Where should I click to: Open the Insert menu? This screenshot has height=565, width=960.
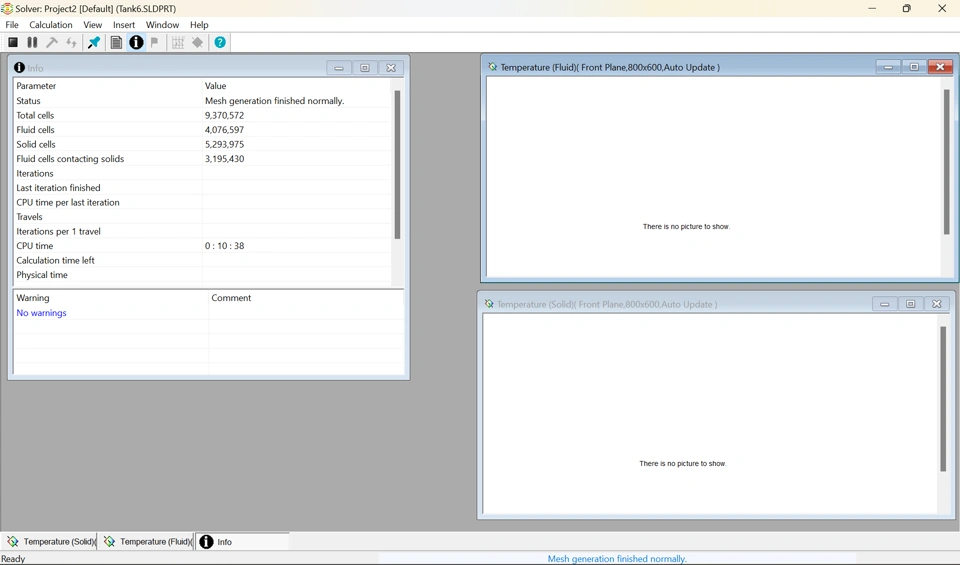[124, 24]
